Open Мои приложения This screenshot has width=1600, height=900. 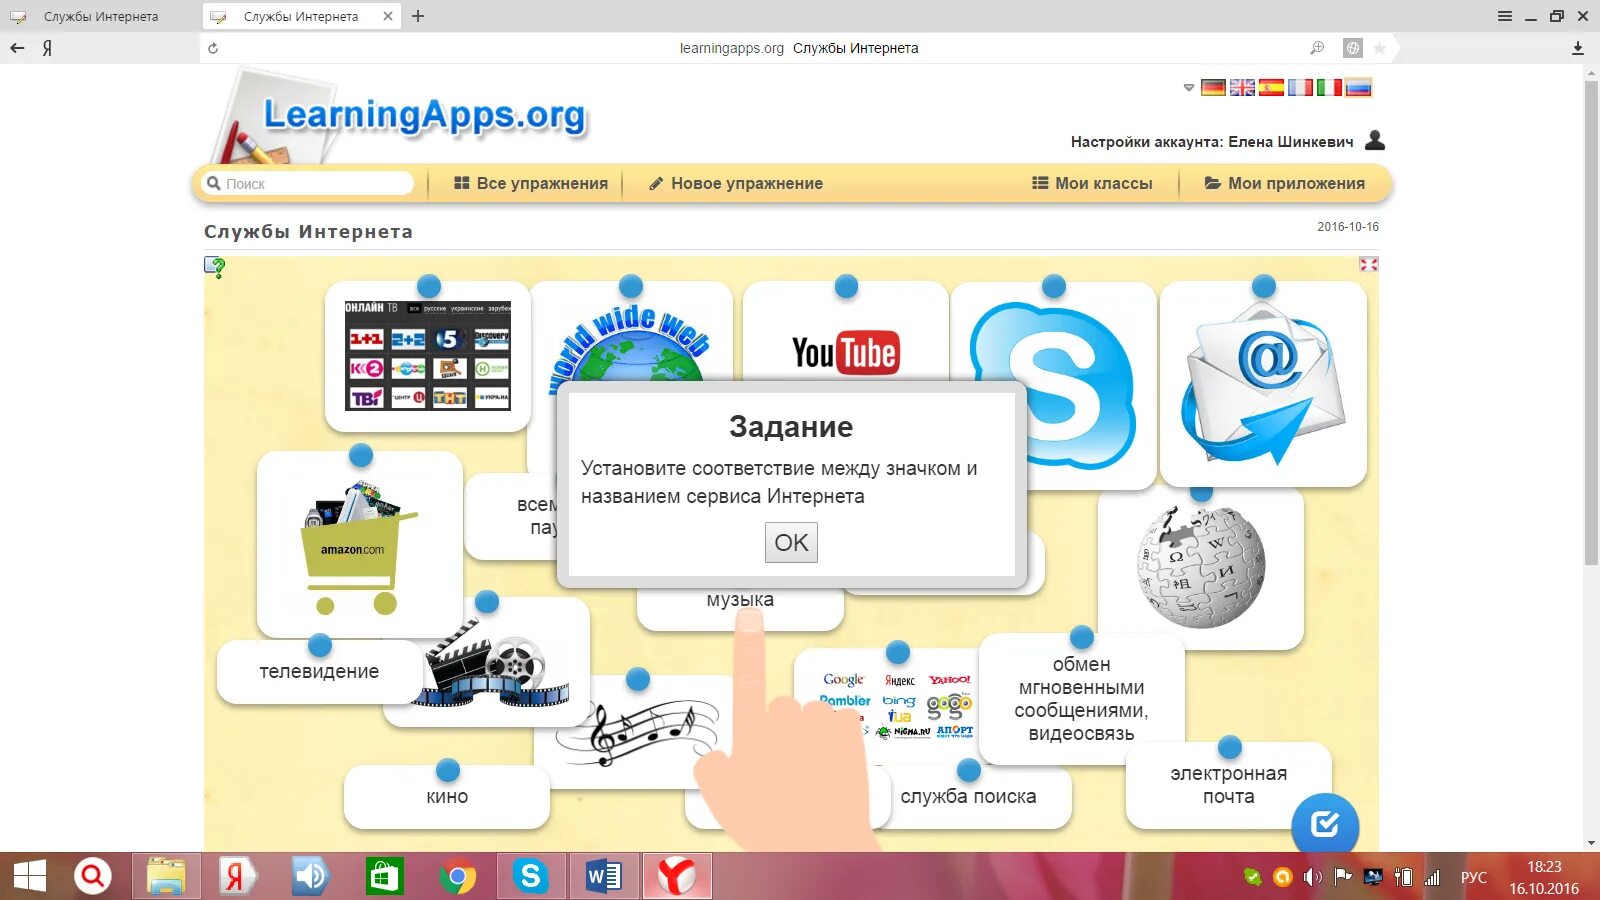coord(1285,184)
